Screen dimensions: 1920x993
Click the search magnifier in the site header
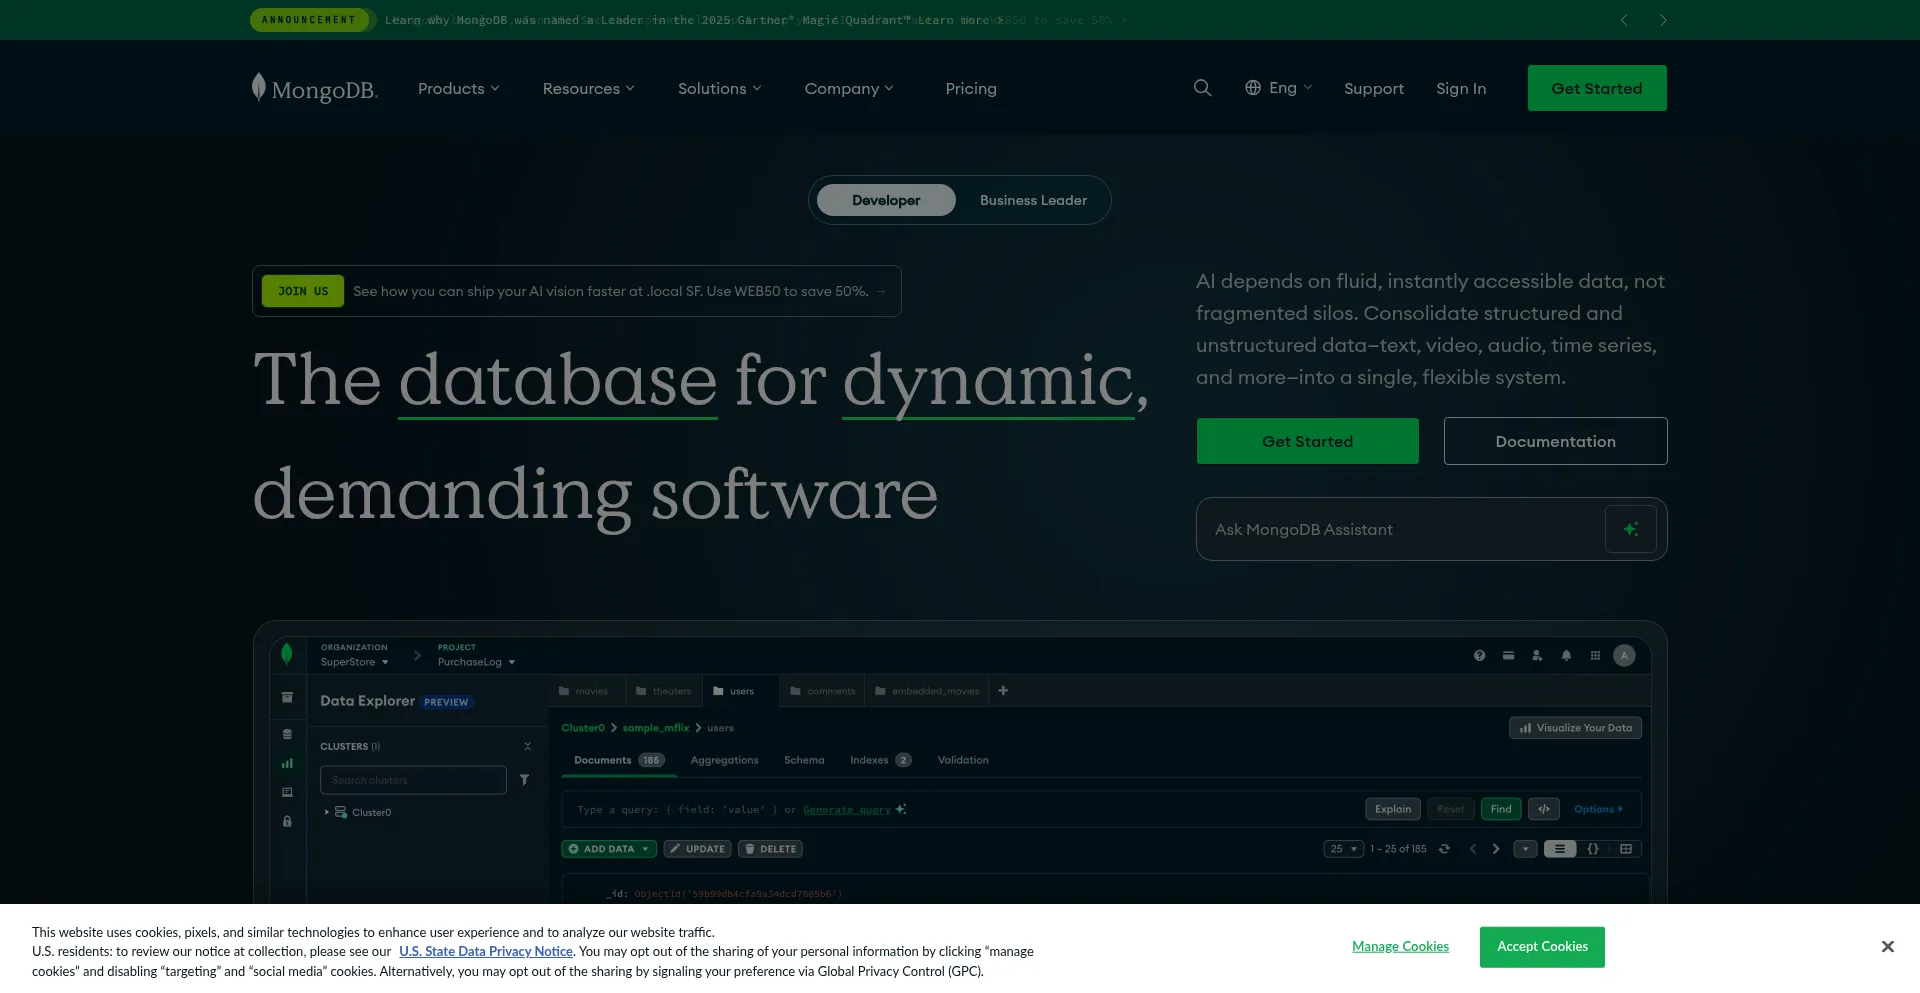point(1202,88)
